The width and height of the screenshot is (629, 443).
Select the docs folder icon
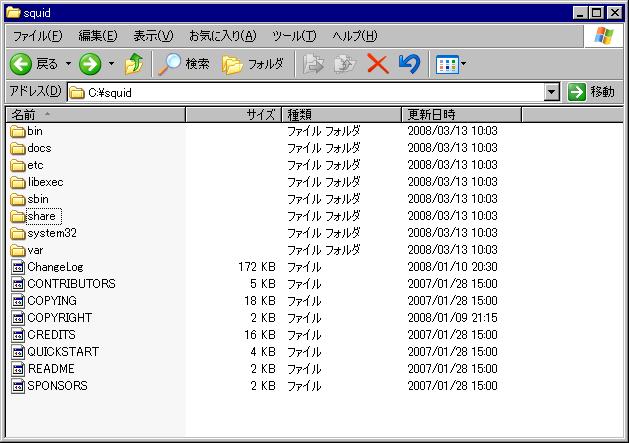pyautogui.click(x=18, y=148)
